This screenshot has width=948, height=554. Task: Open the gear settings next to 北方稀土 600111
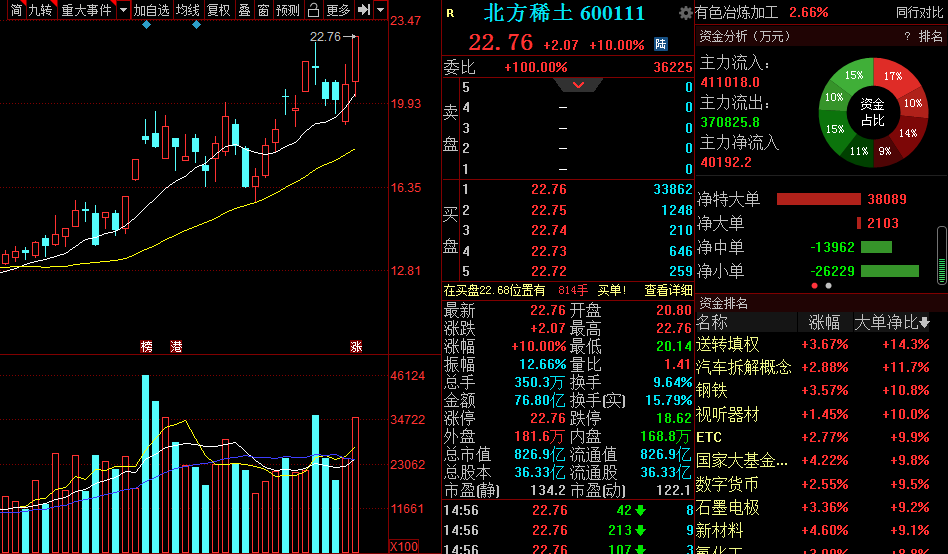tap(685, 13)
